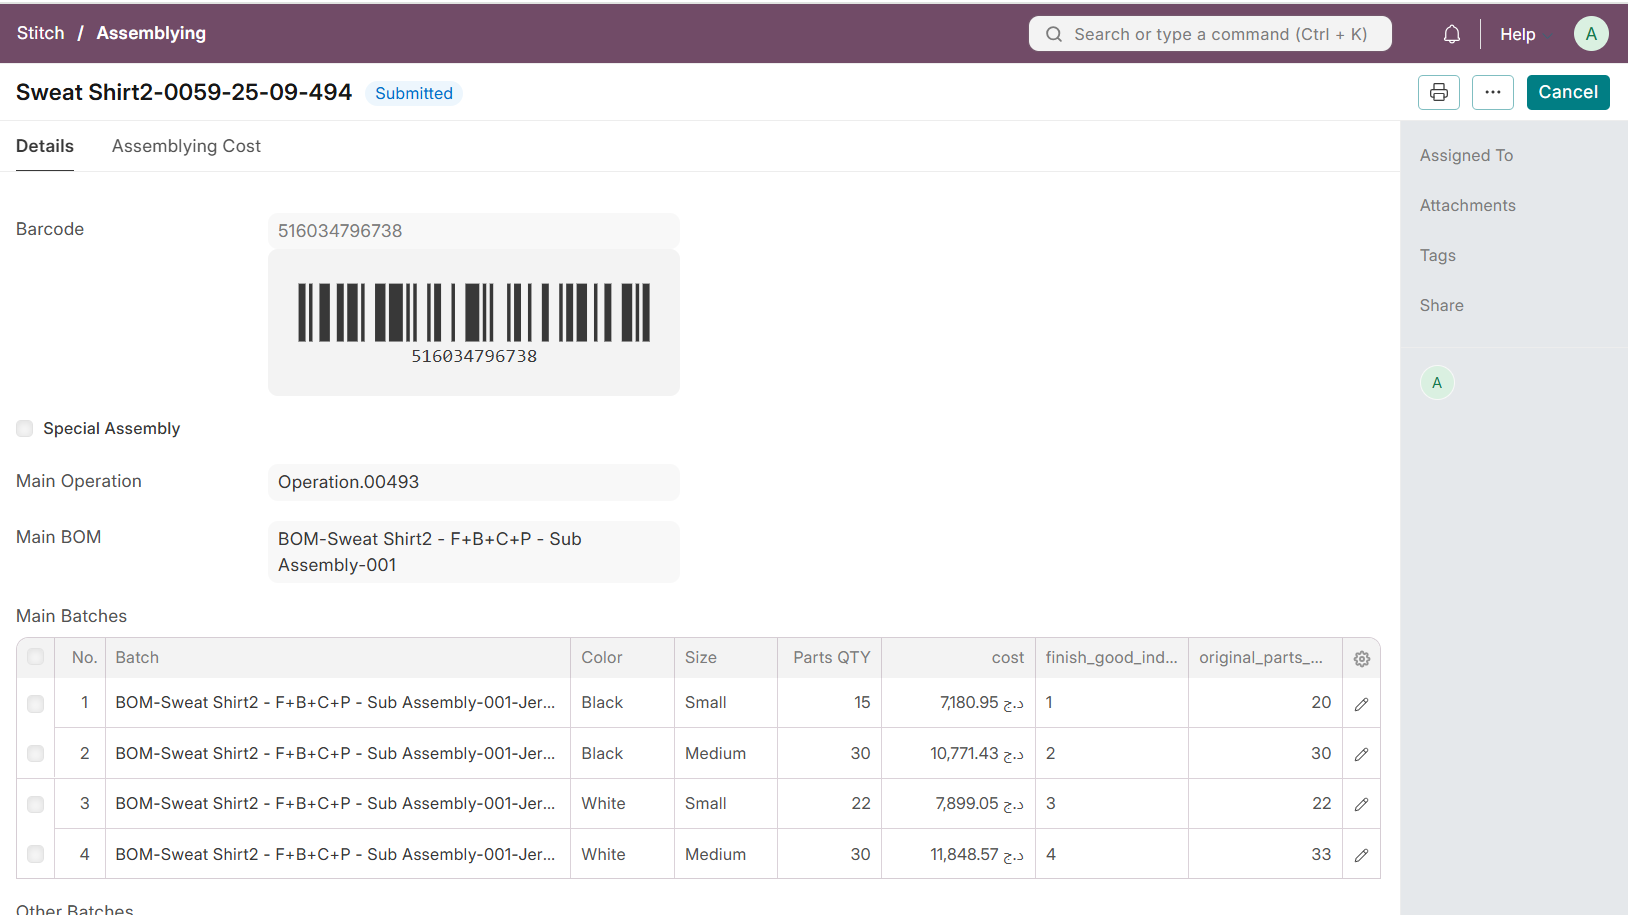Screen dimensions: 1628x915
Task: Click the barcode image
Action: [x=474, y=322]
